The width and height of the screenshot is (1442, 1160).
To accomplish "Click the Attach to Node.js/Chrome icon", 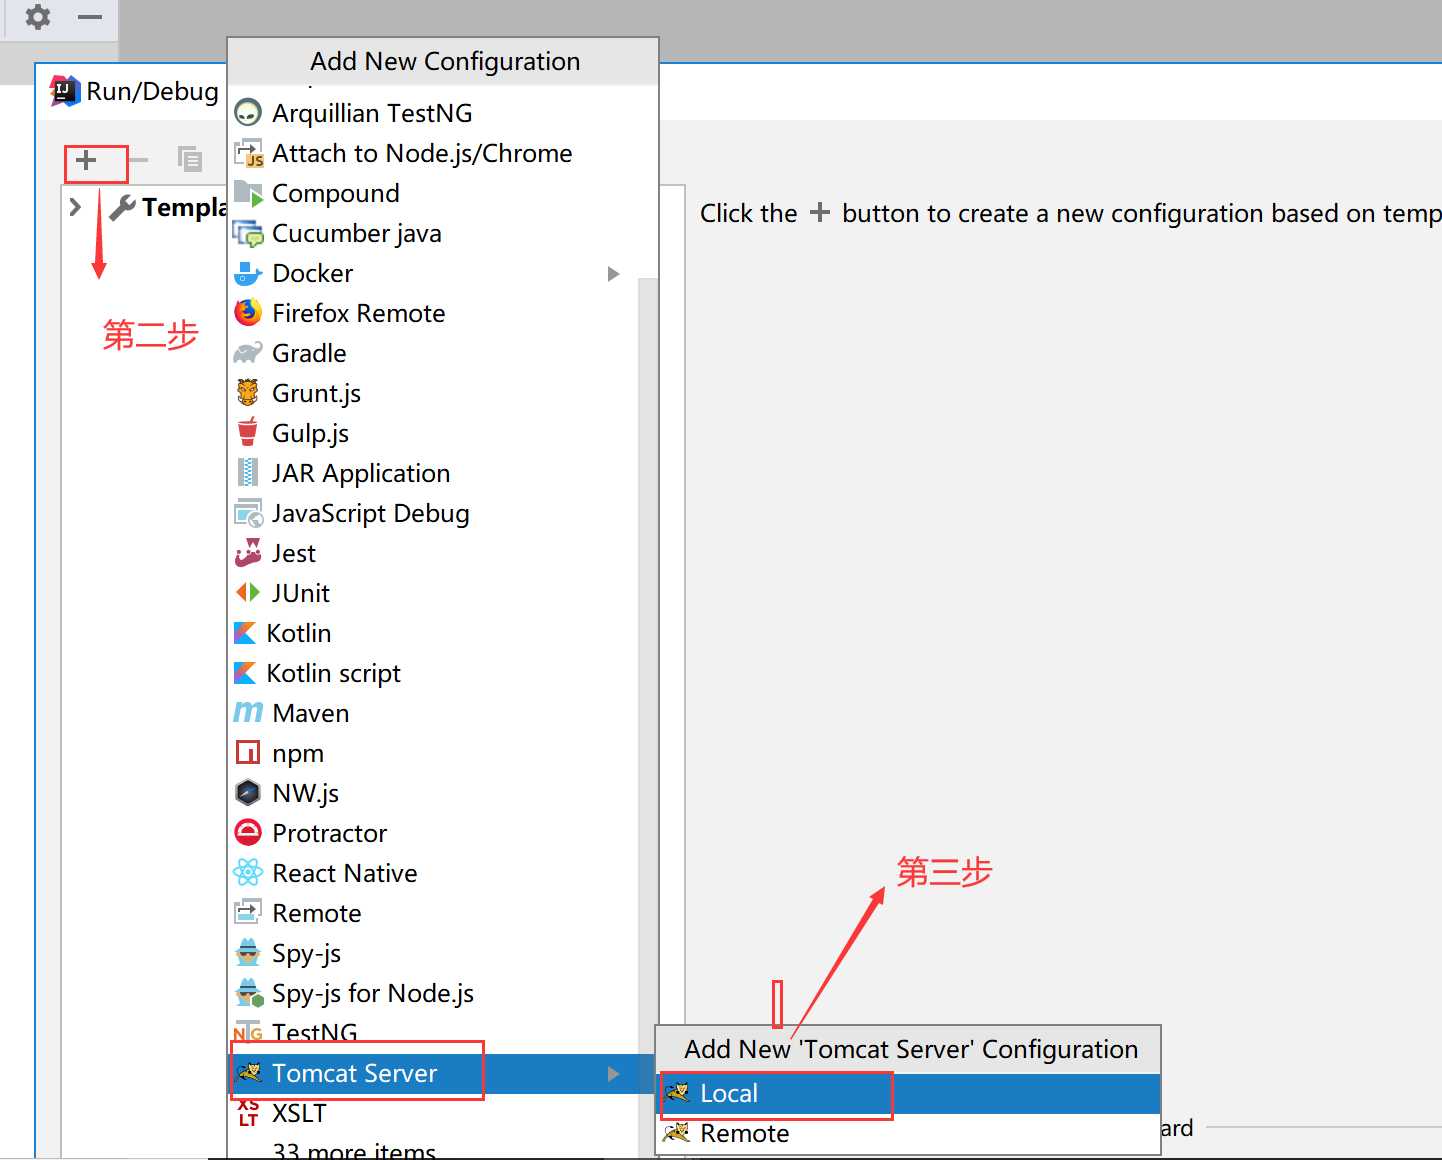I will [248, 153].
